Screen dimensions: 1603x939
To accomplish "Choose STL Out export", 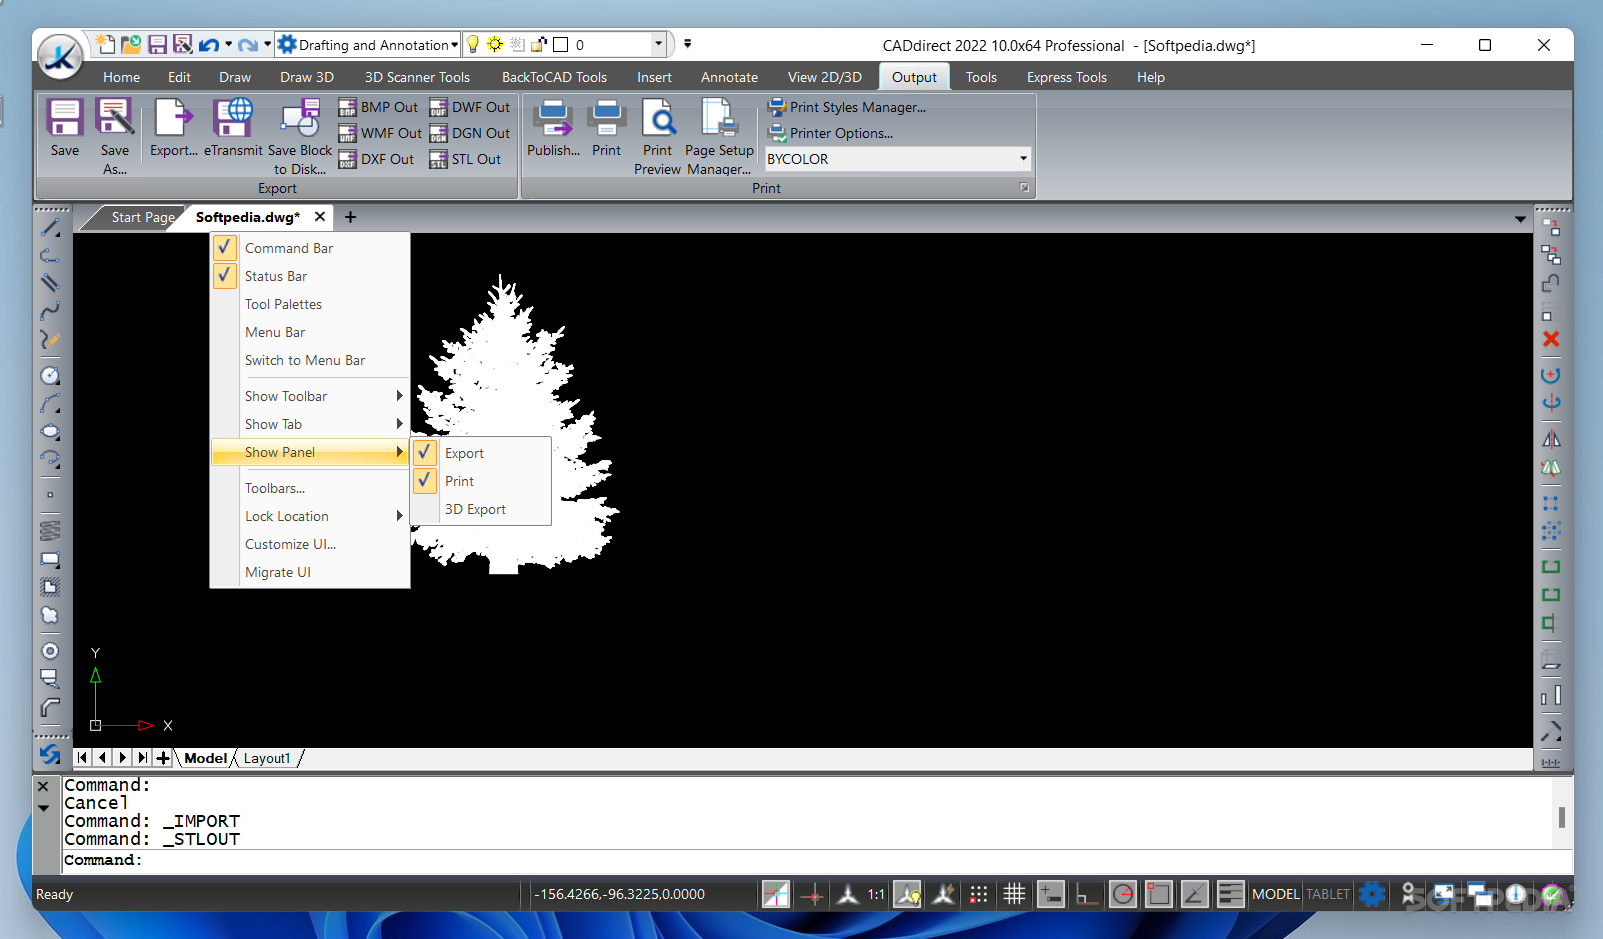I will point(465,159).
